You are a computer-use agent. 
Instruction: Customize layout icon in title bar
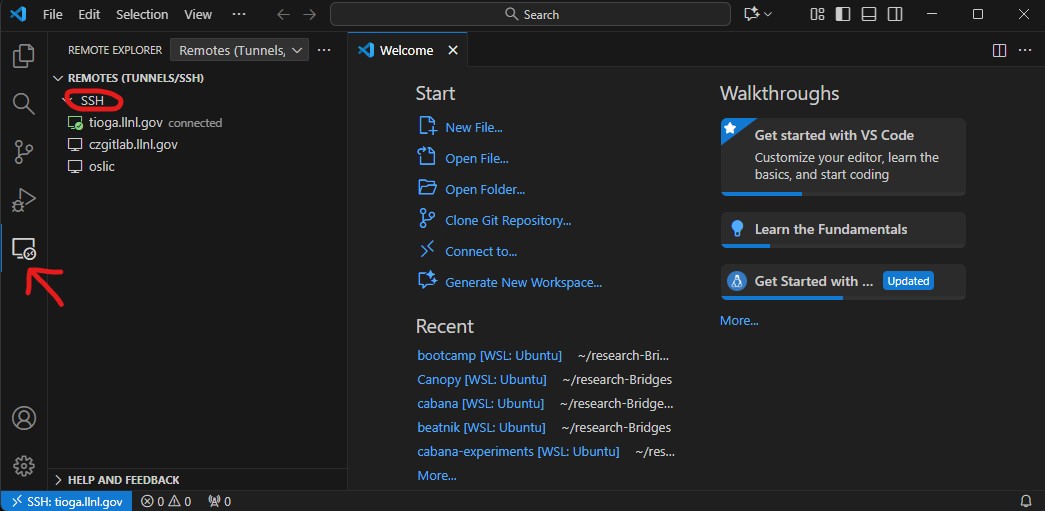(x=817, y=14)
